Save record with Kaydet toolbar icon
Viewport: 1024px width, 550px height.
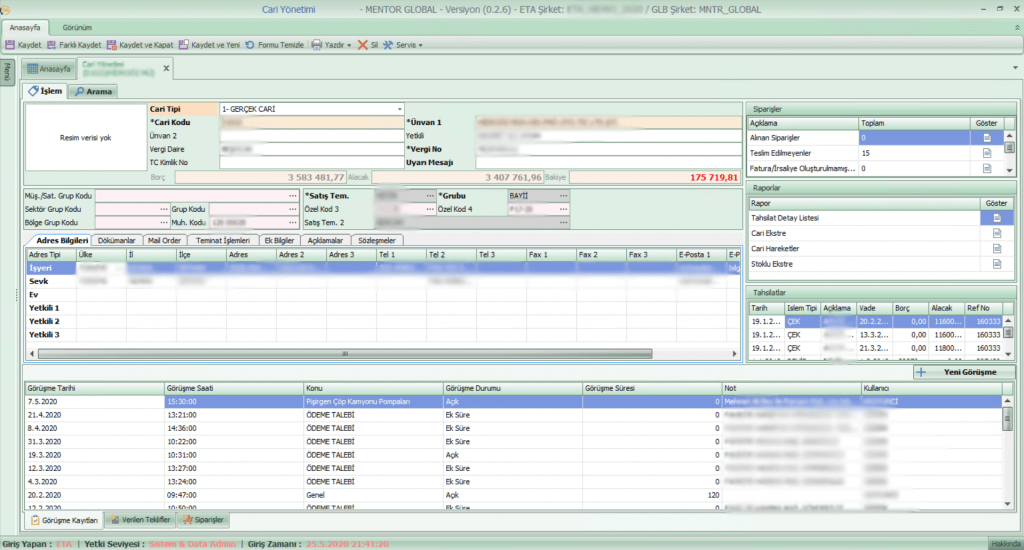(10, 45)
